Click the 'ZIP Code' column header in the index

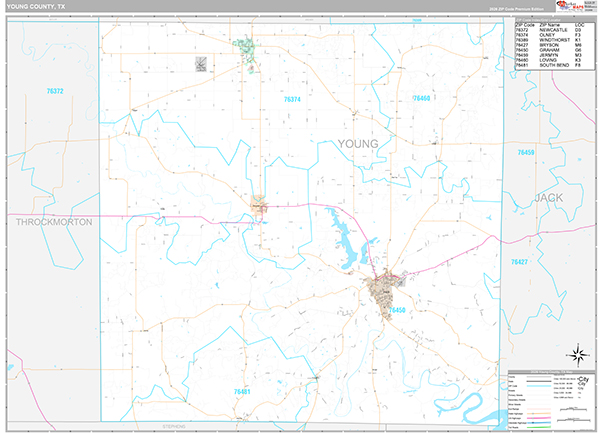[525, 25]
